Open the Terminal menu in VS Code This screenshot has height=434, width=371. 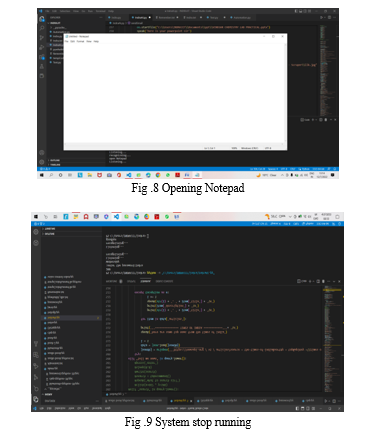point(100,11)
